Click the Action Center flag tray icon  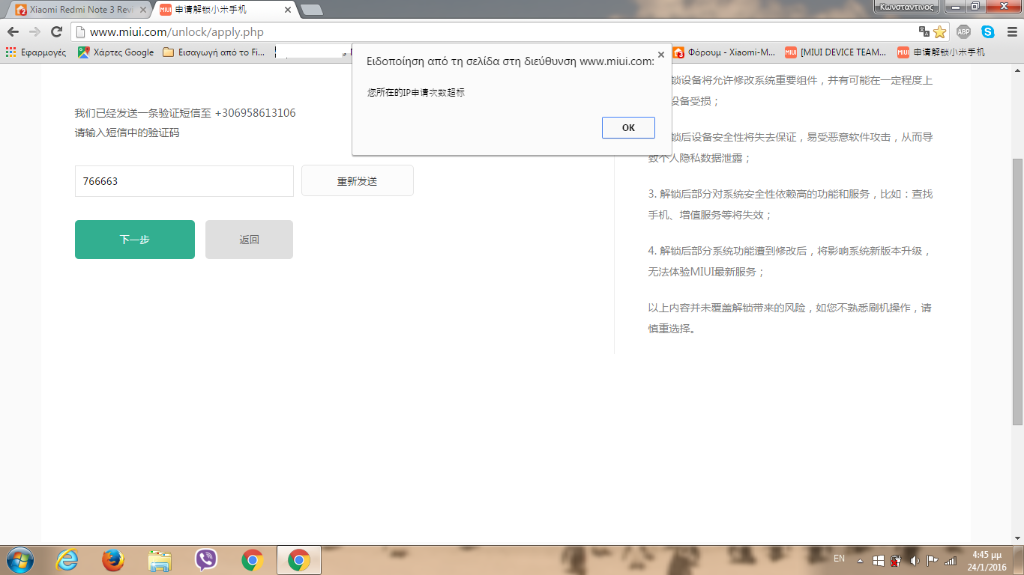point(932,561)
